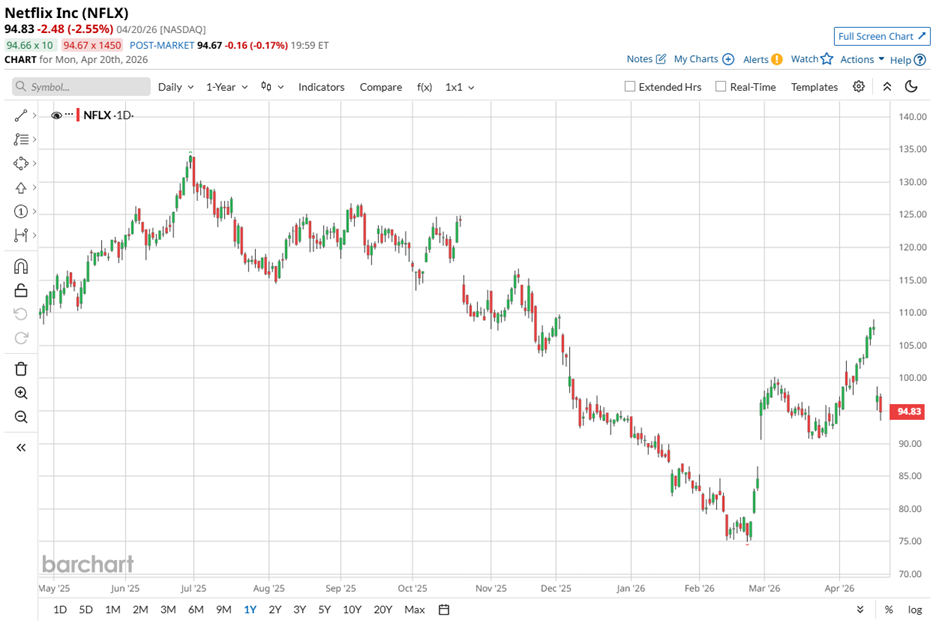
Task: Open the Fibonacci/text annotation tools
Action: point(21,139)
